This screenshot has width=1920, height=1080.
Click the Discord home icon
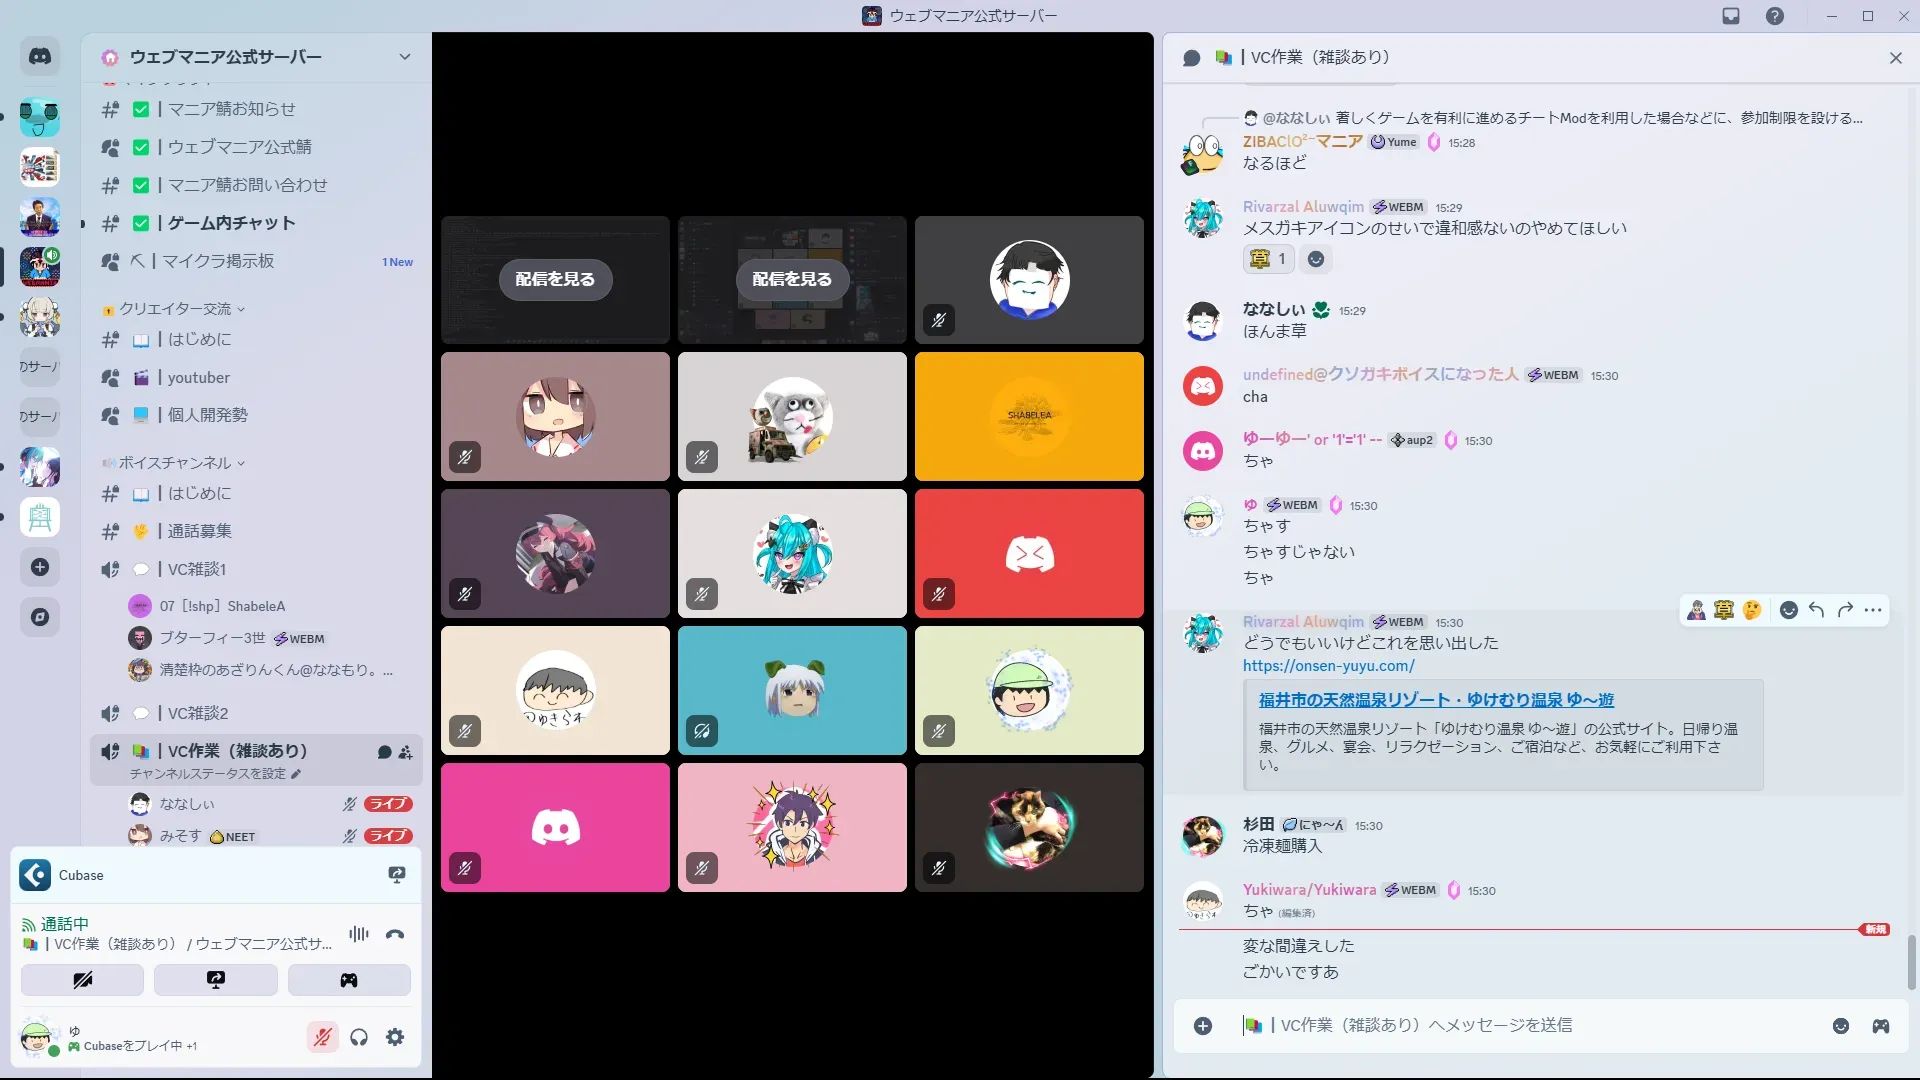[40, 57]
